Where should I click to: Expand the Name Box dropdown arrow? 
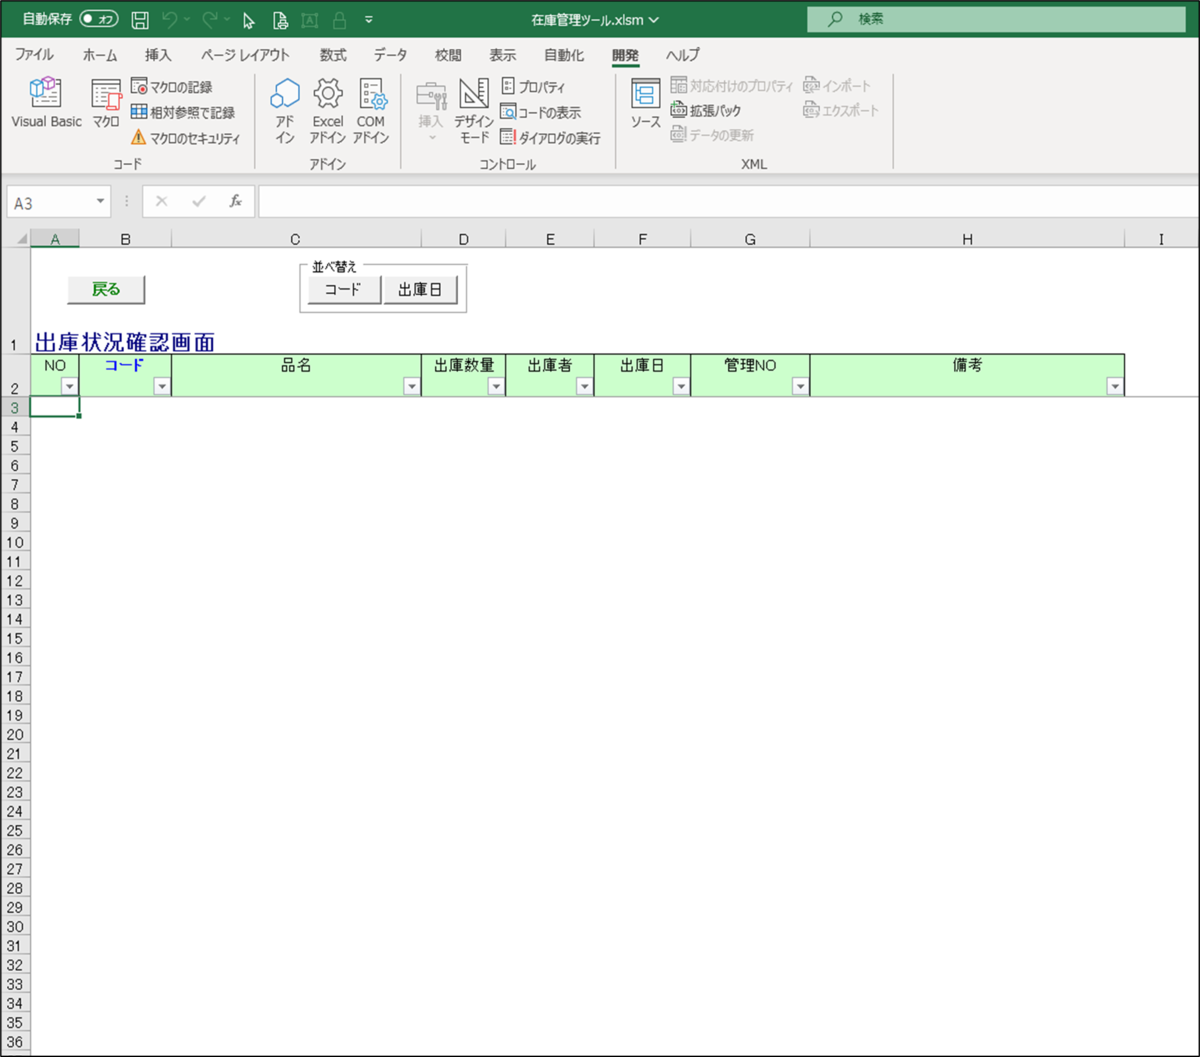(100, 202)
